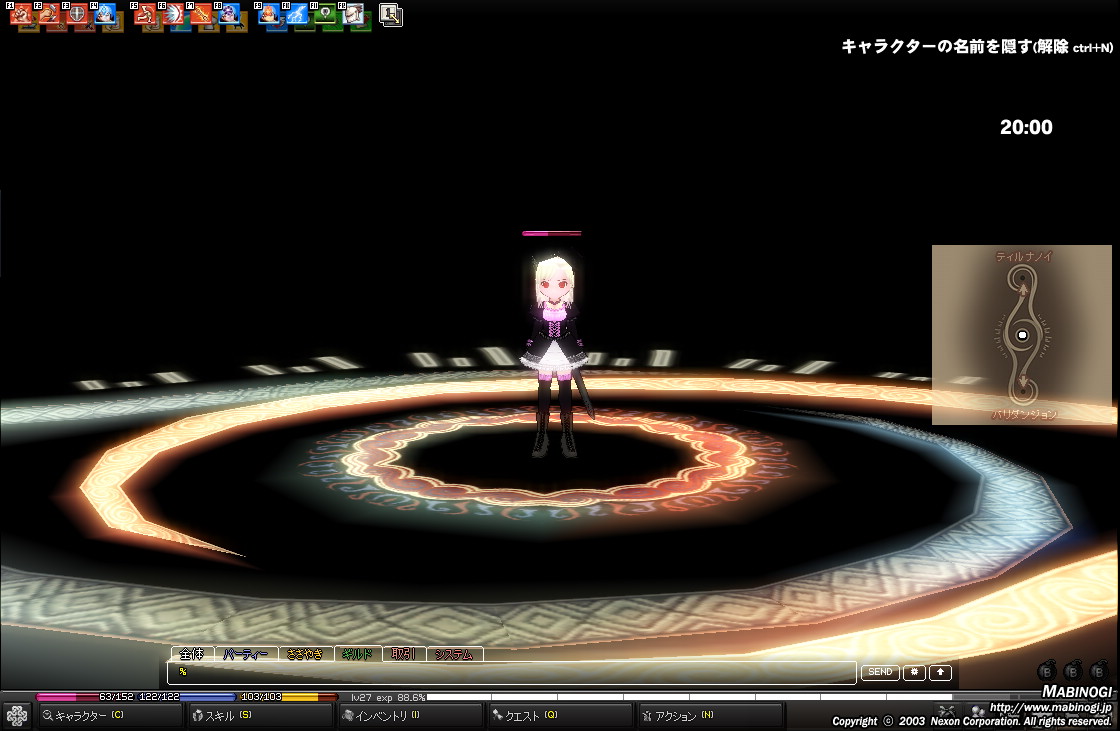Click the first bomb-shaped B icon
Viewport: 1120px width, 731px height.
(x=1046, y=670)
